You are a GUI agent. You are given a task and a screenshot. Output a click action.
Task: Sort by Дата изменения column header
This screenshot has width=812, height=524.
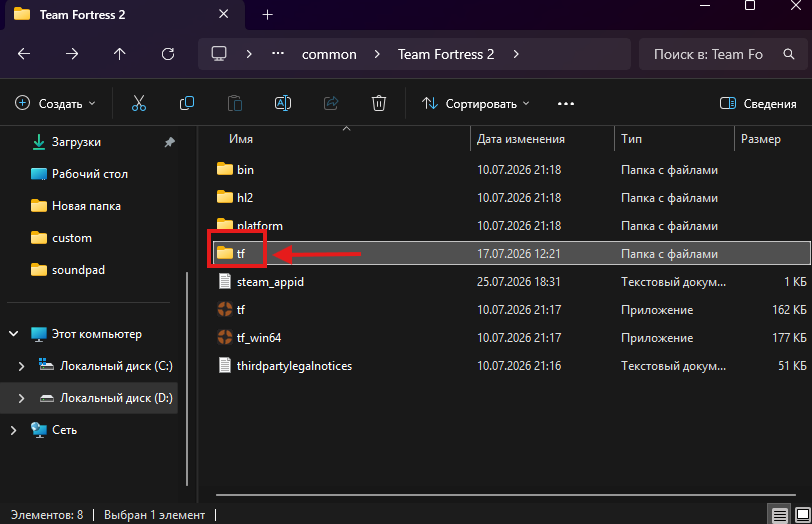(x=520, y=139)
